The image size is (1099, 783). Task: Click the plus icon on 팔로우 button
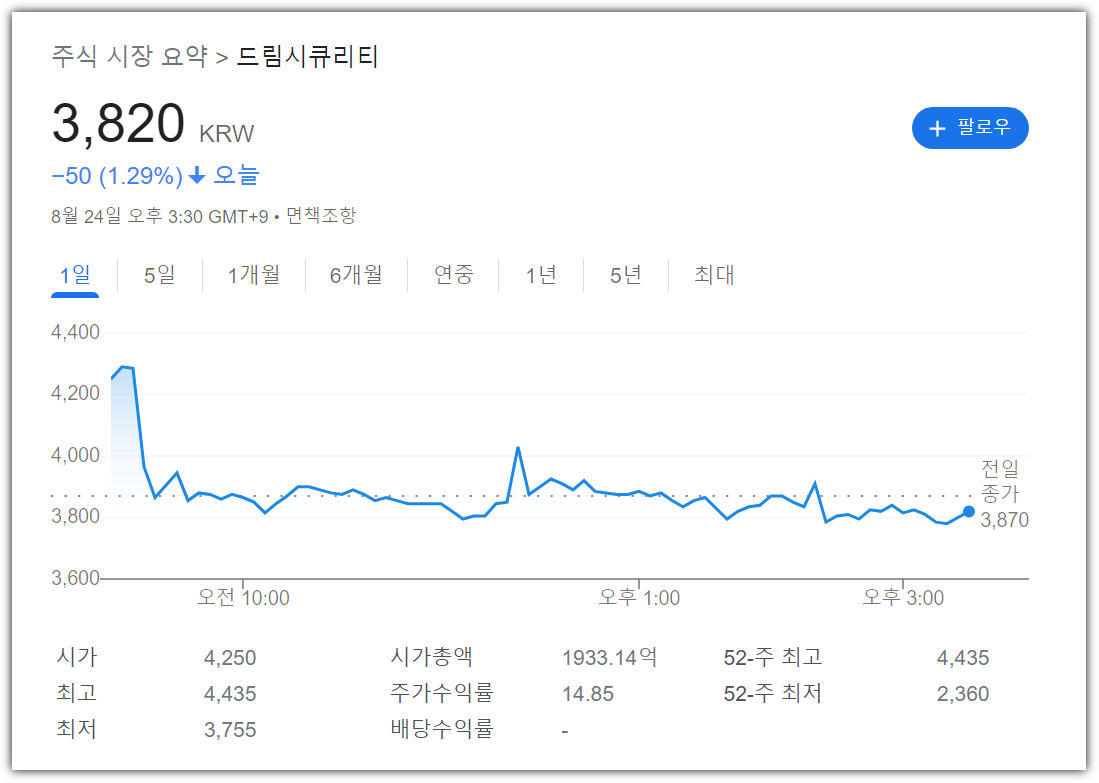937,128
